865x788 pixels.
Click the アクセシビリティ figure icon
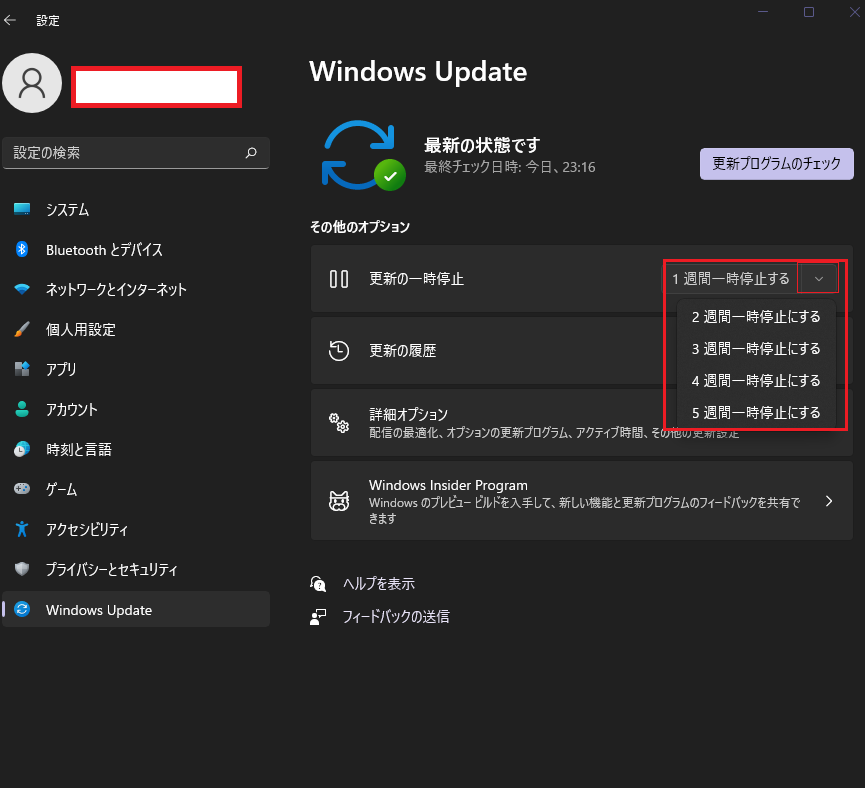coord(22,529)
